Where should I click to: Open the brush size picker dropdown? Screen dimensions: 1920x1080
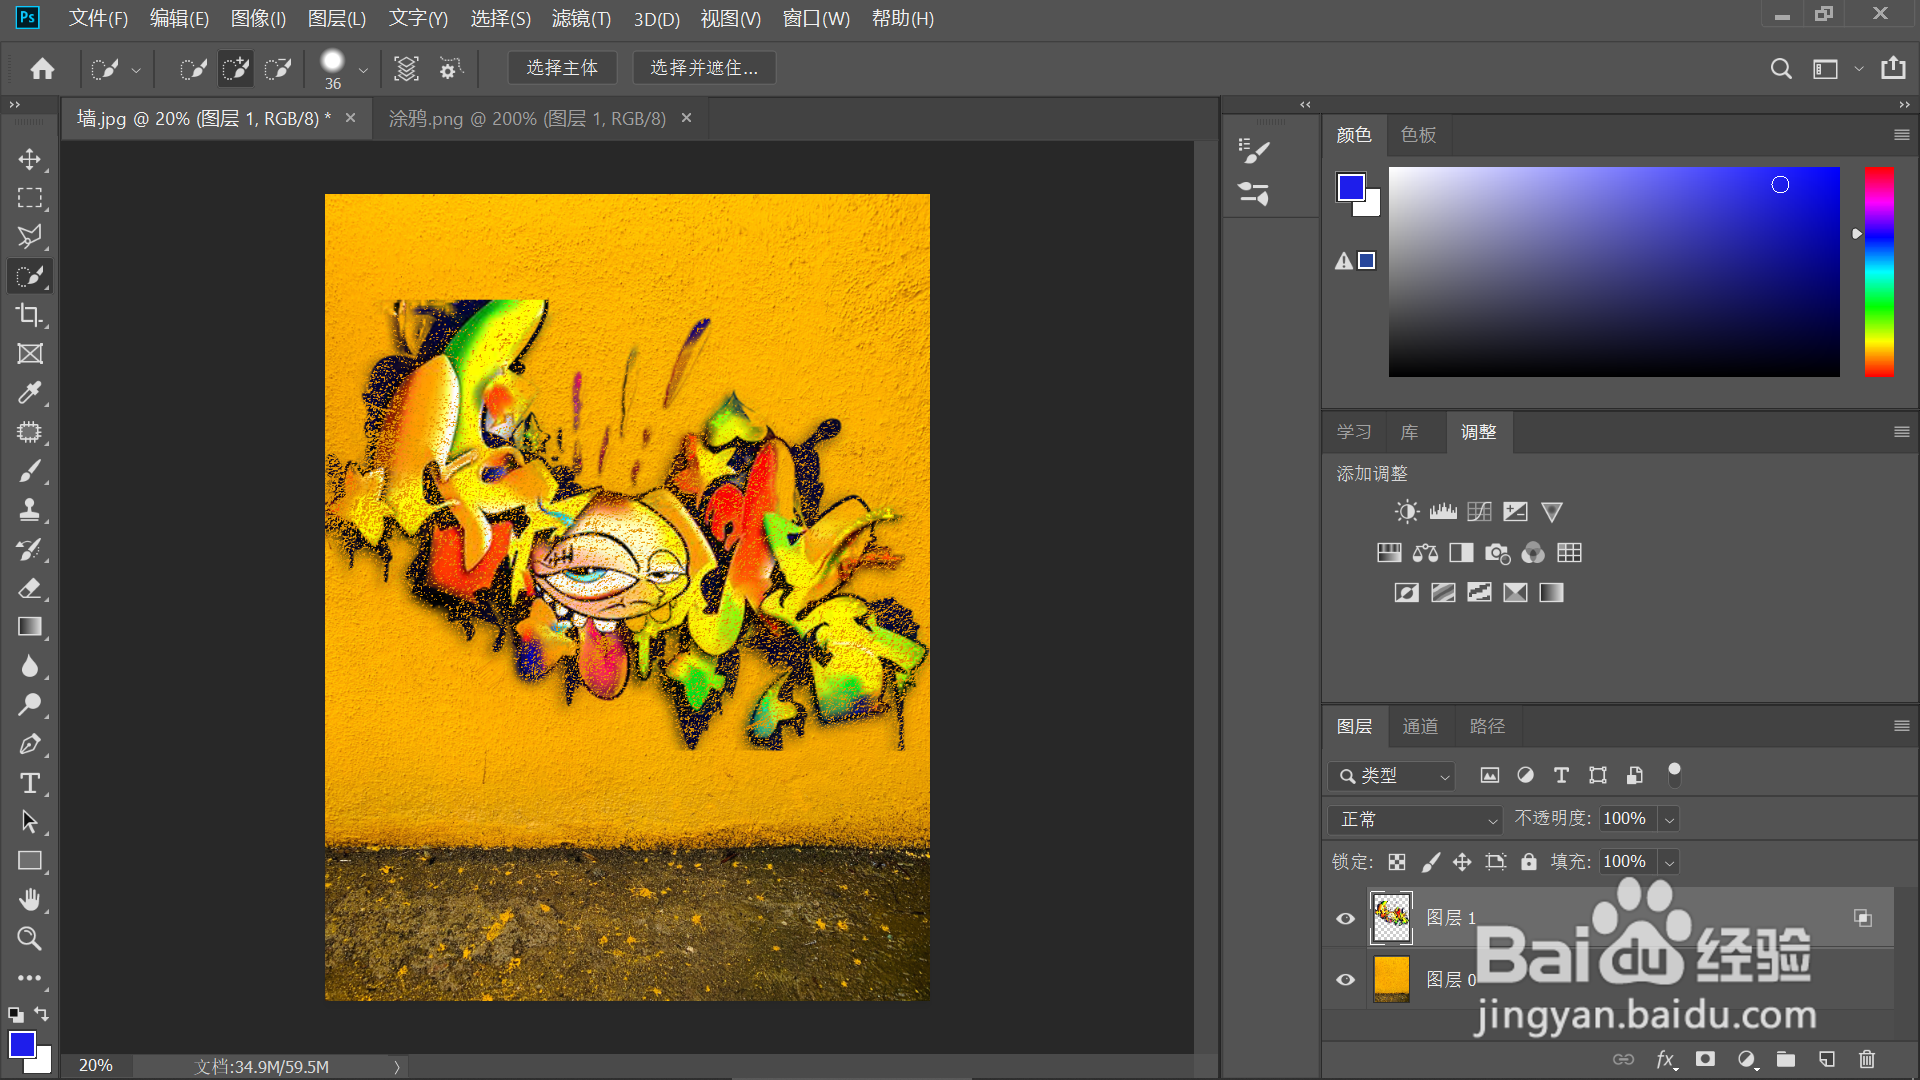363,69
